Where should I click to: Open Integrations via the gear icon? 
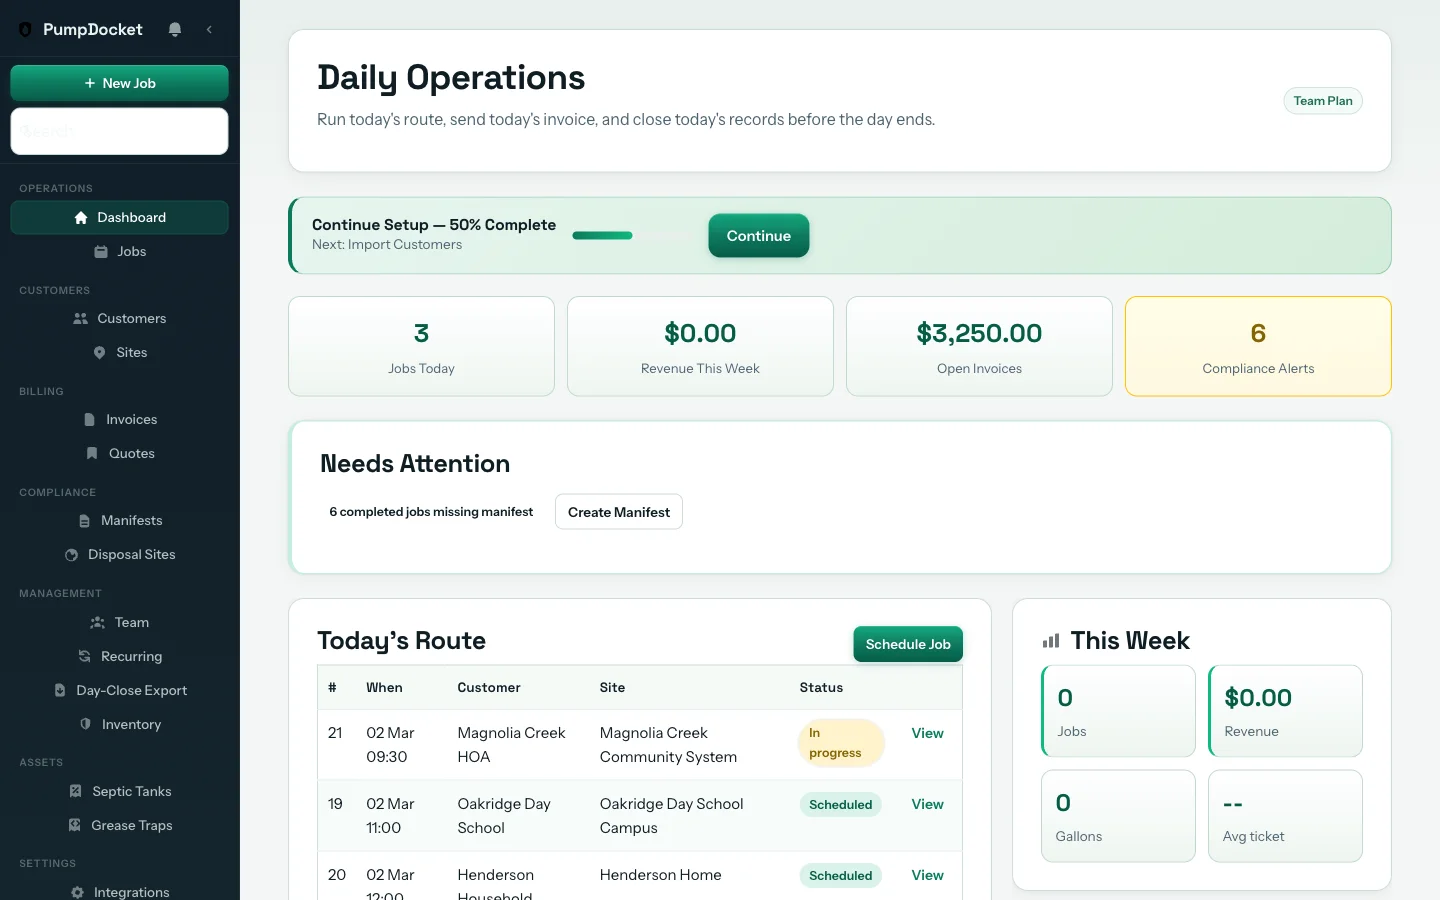(x=76, y=891)
